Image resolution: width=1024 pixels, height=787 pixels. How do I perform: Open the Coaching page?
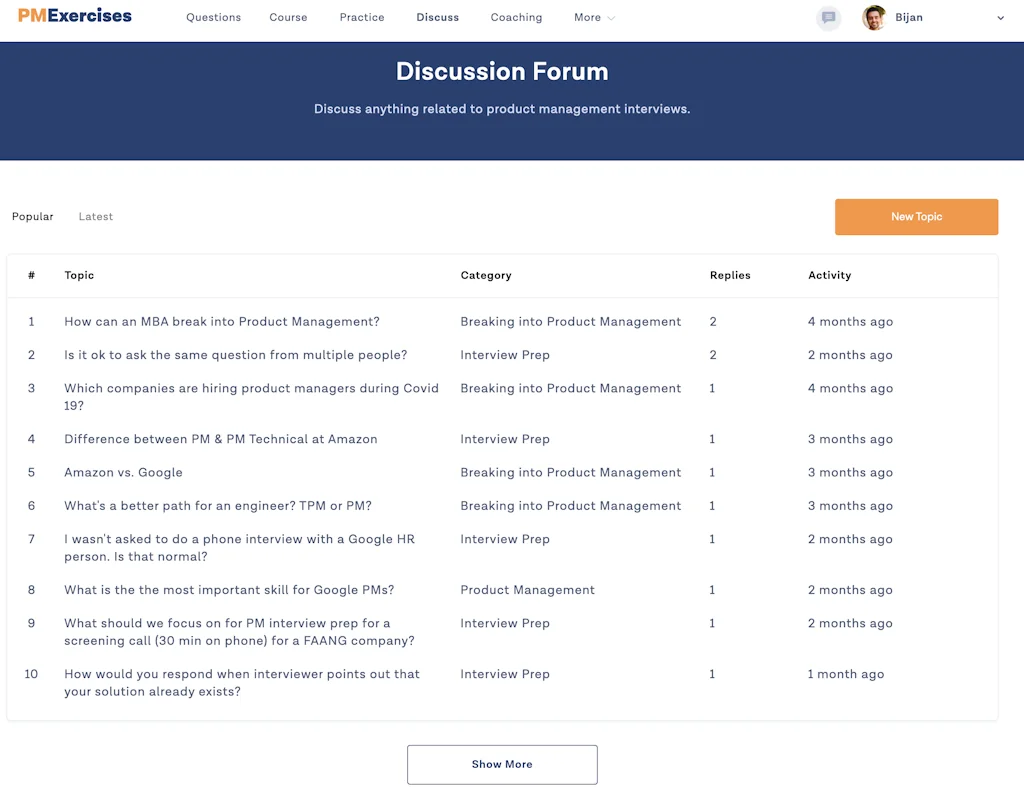(x=516, y=17)
